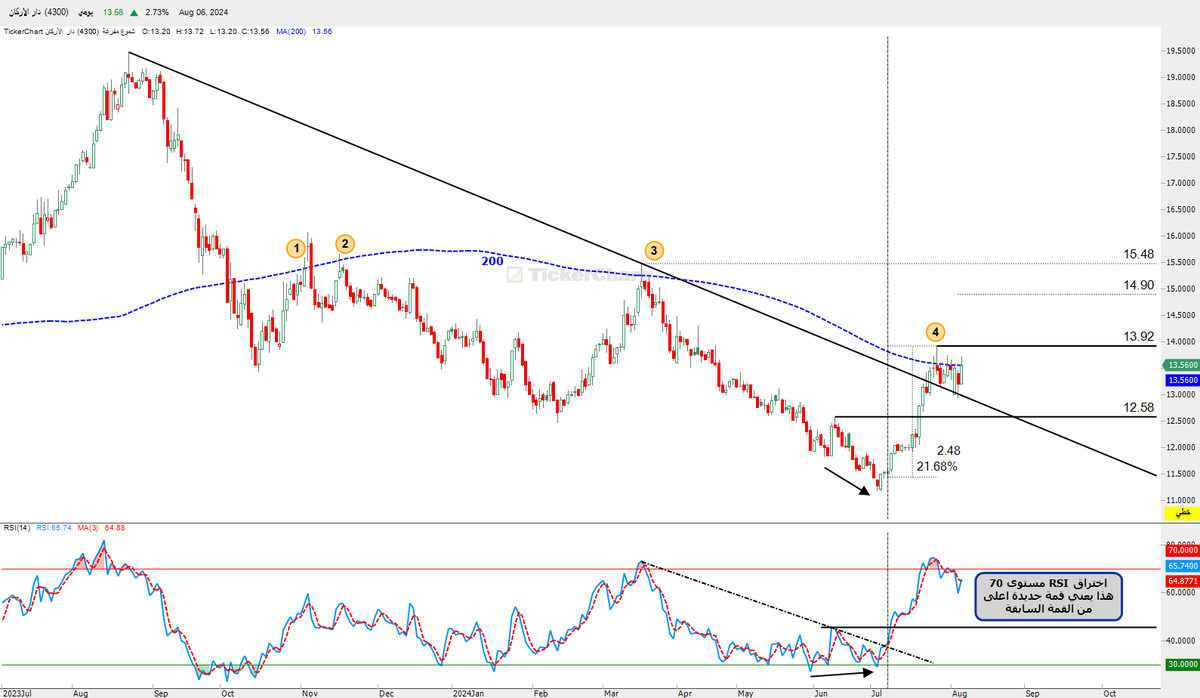Image resolution: width=1200 pixels, height=698 pixels.
Task: Click Aug on the right time axis
Action: click(958, 691)
